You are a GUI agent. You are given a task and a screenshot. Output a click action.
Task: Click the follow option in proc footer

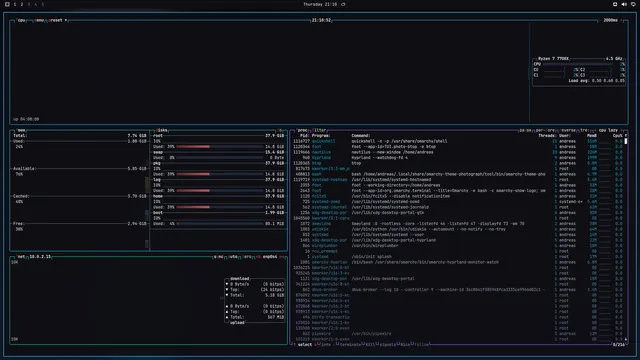click(422, 344)
